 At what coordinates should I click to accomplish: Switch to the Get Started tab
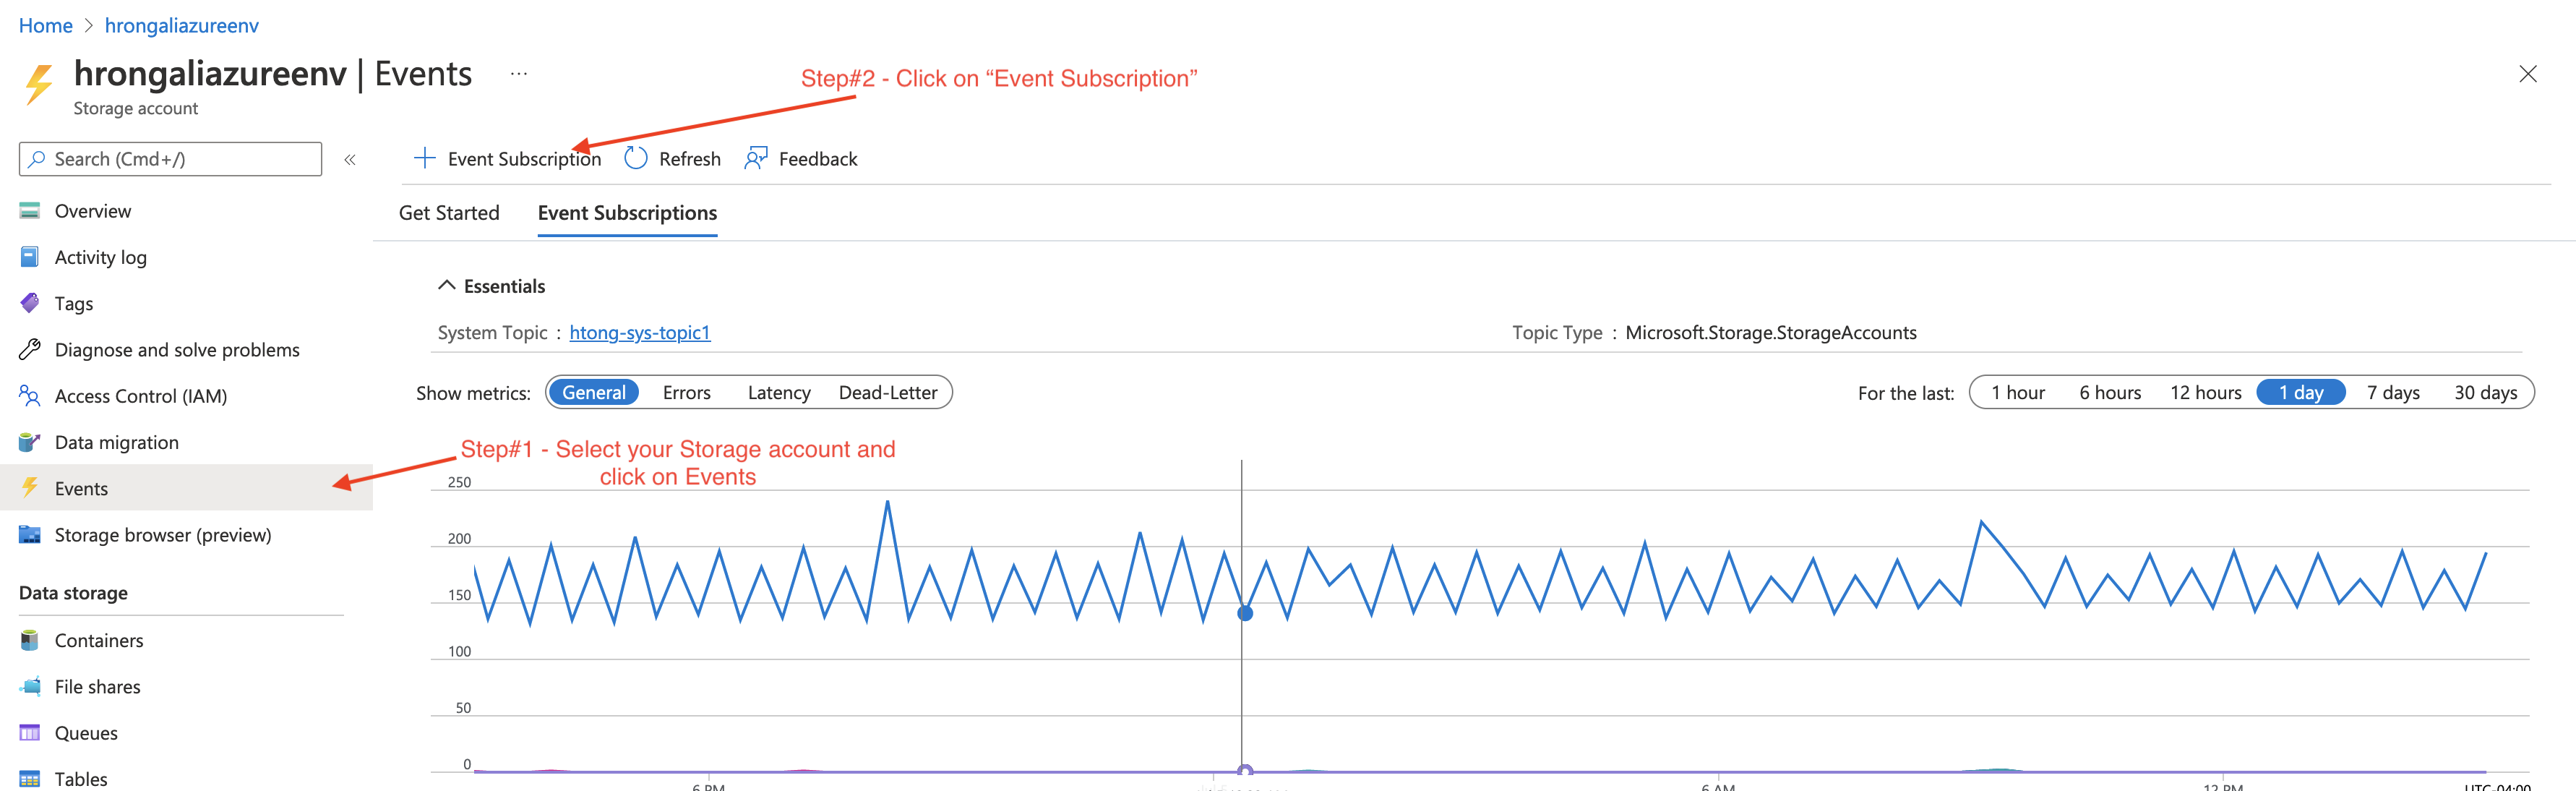click(449, 213)
